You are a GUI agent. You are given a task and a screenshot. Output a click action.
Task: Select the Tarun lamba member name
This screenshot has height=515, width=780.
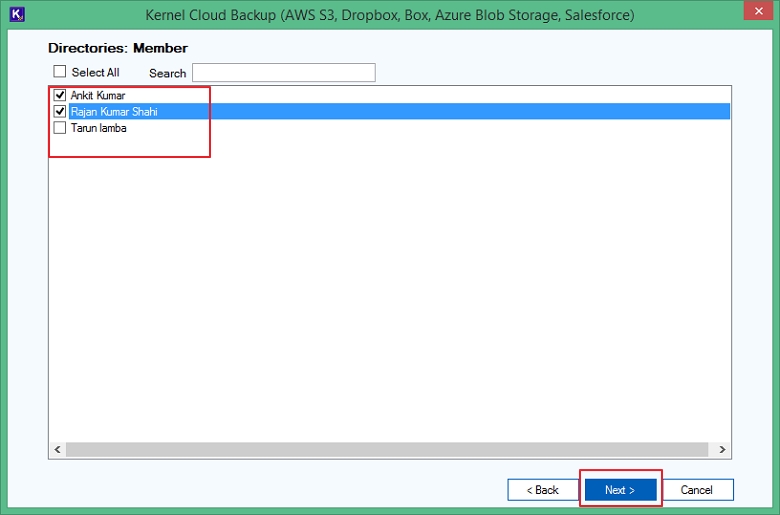tap(98, 128)
